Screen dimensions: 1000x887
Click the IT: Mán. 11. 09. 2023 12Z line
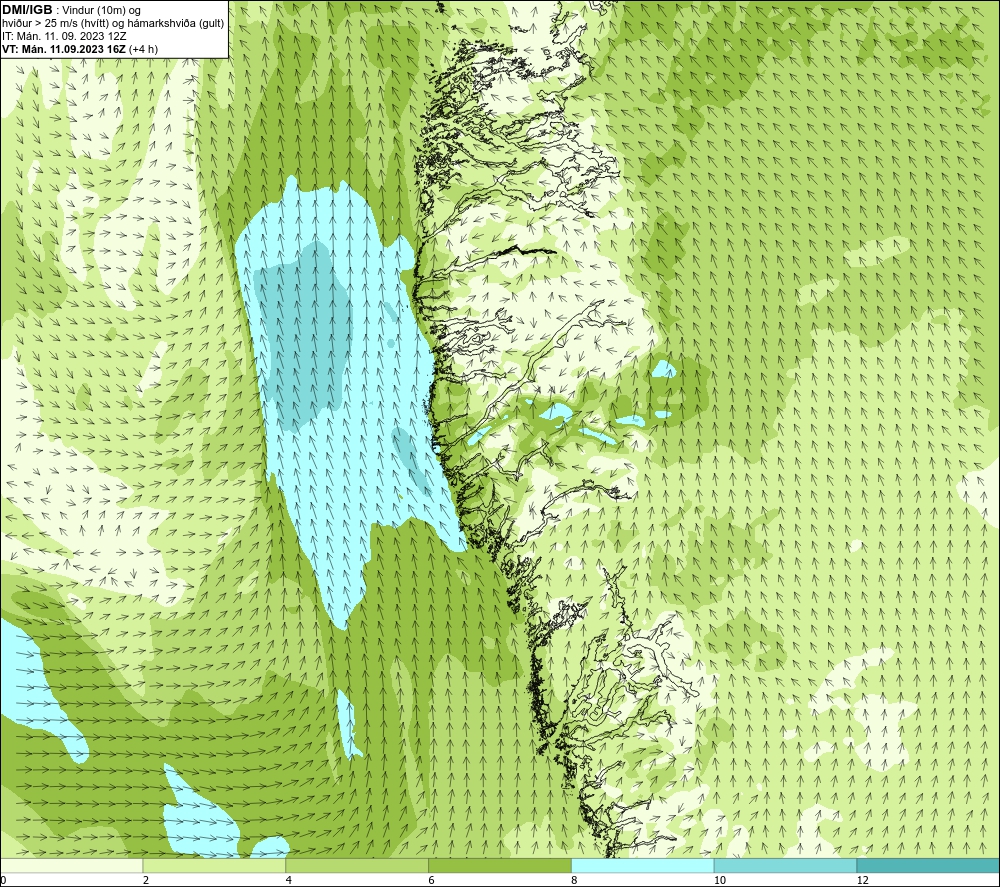coord(64,36)
